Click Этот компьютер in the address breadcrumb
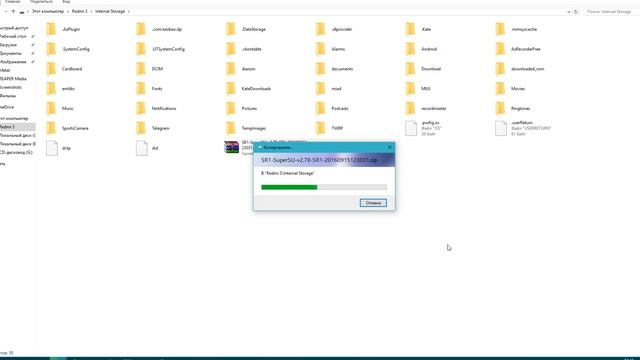The height and width of the screenshot is (360, 640). (x=48, y=11)
